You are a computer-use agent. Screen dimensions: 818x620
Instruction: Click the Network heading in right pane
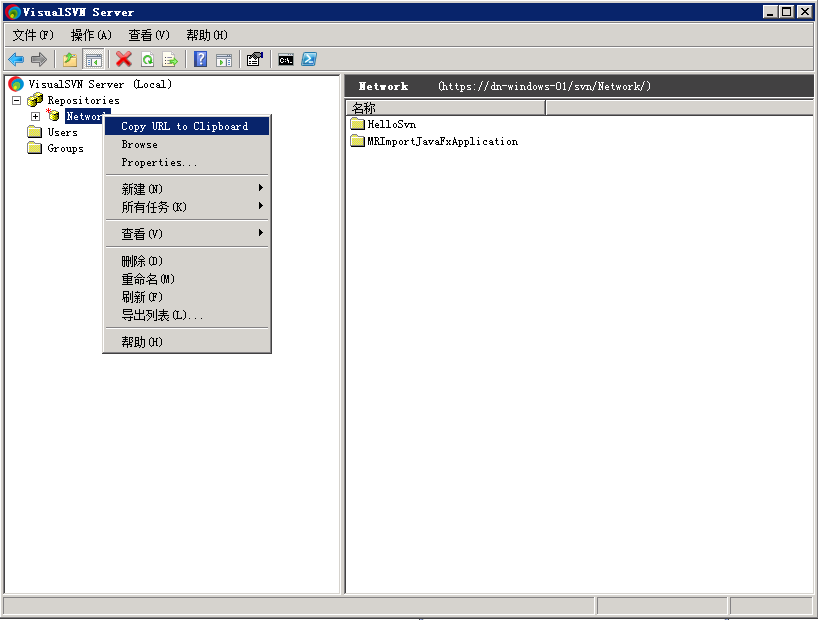click(383, 87)
